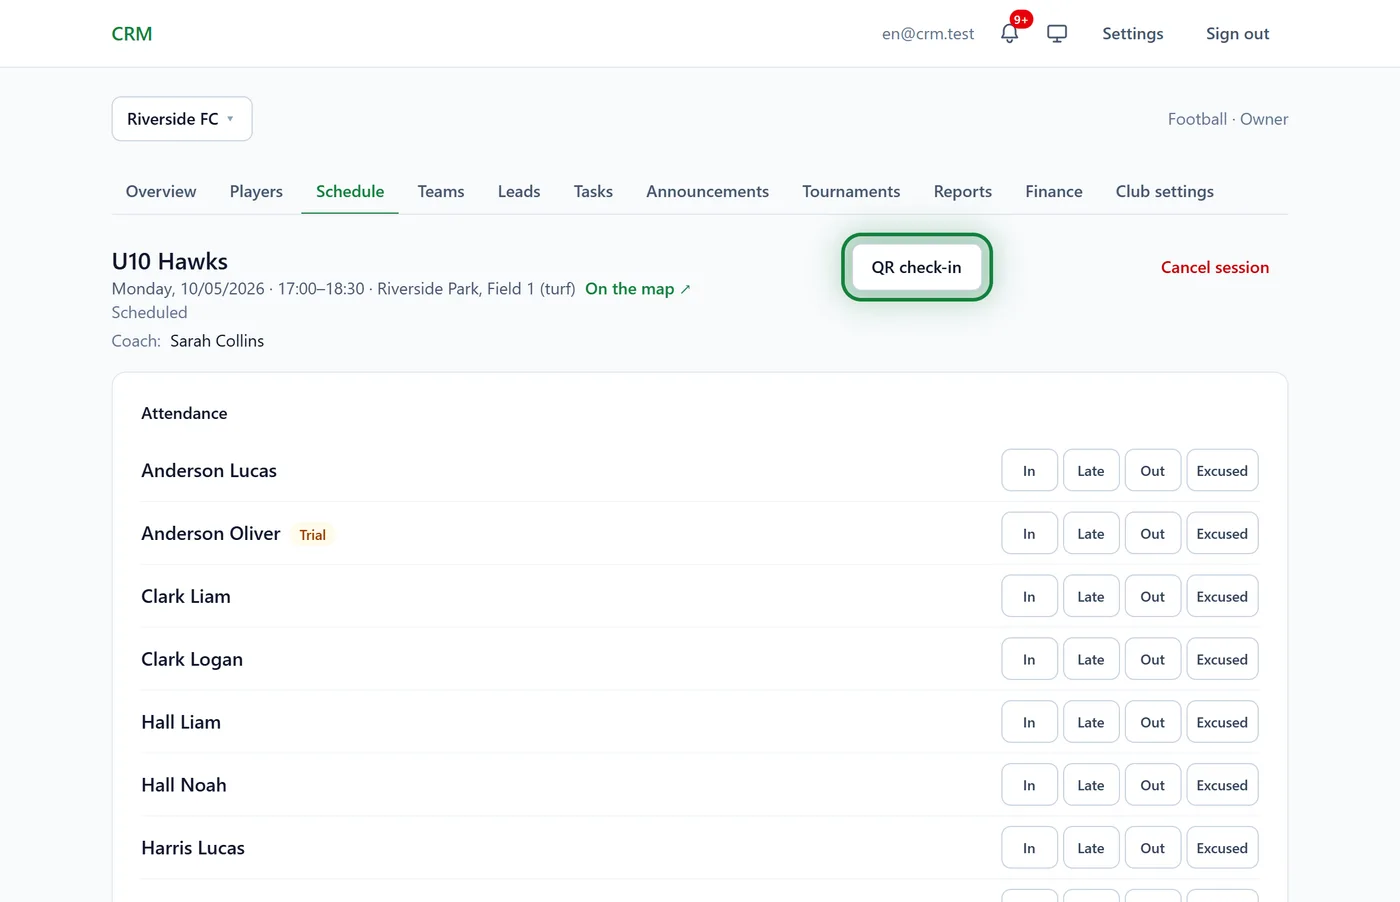This screenshot has width=1400, height=902.
Task: Mark Harris Lucas as Excused
Action: pyautogui.click(x=1222, y=849)
